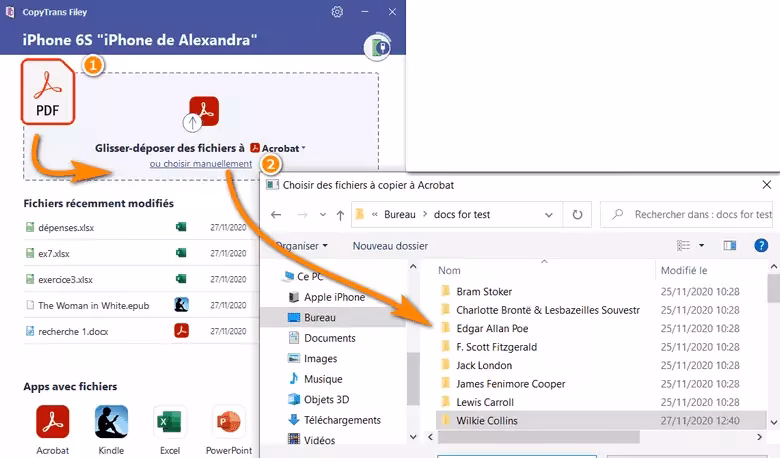Select Téléchargements in the navigation pane

pyautogui.click(x=342, y=420)
